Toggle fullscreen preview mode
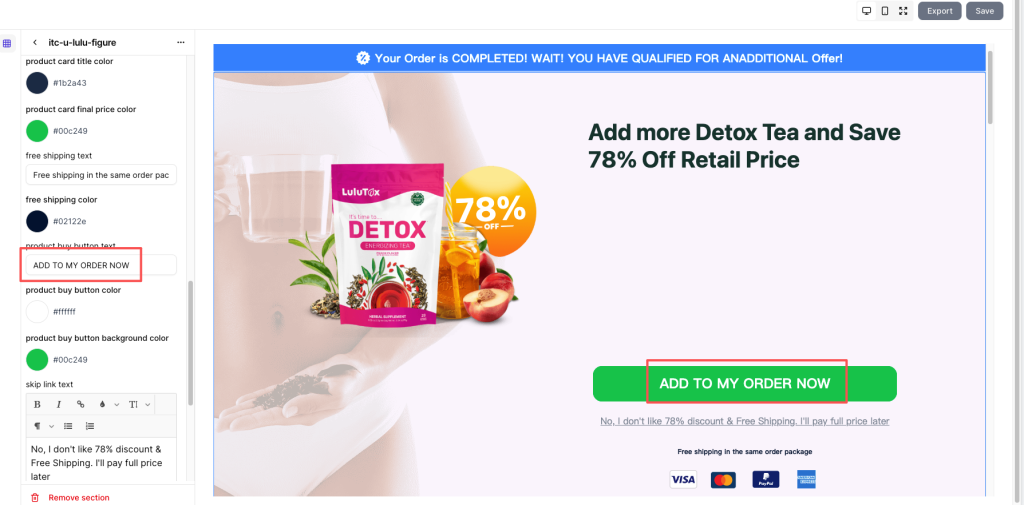 903,11
